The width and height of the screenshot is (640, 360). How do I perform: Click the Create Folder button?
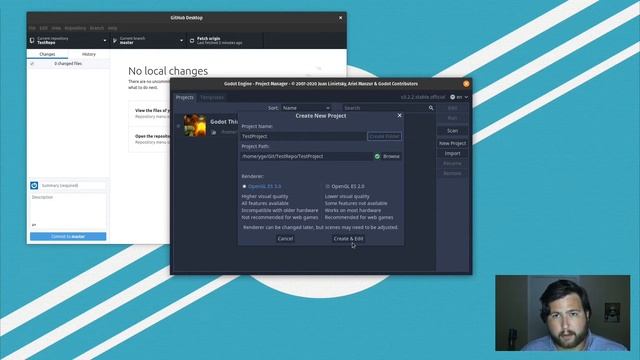point(384,136)
